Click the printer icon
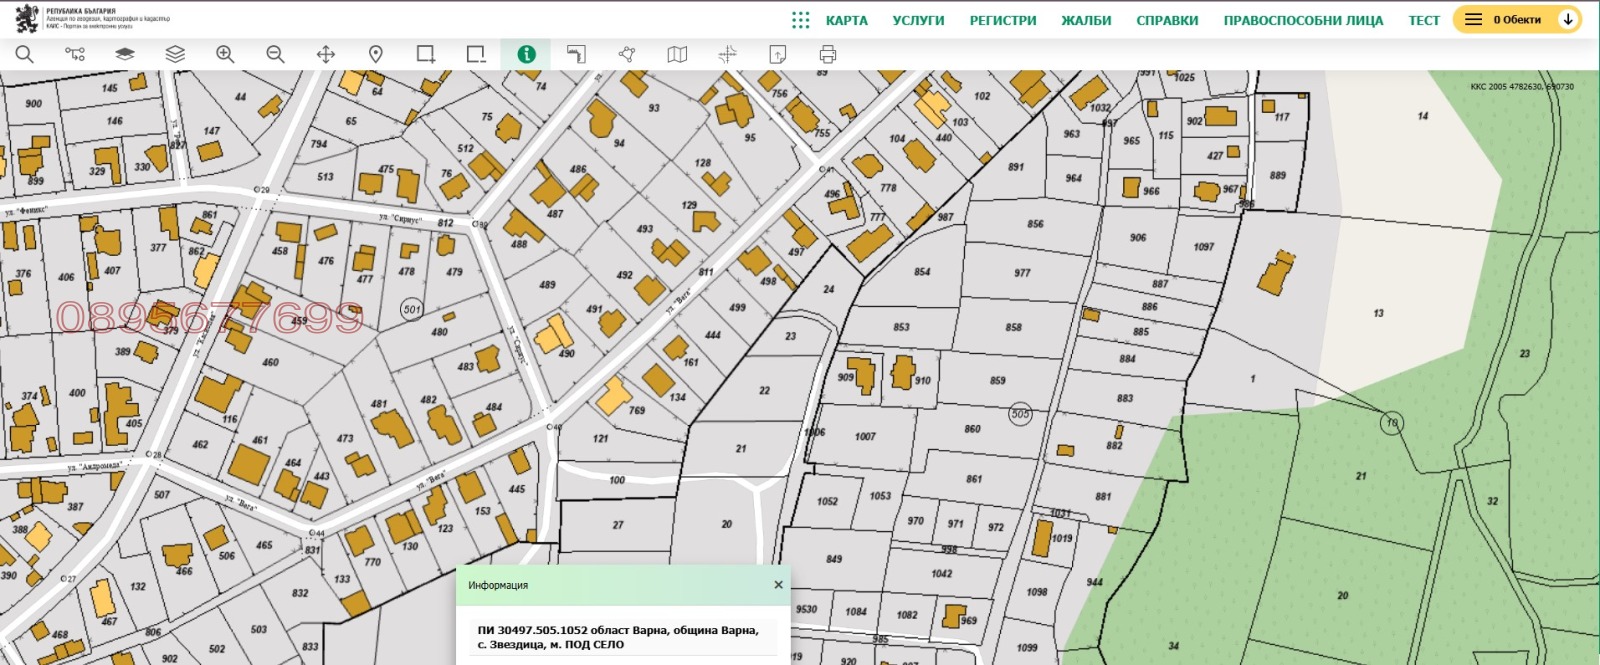The height and width of the screenshot is (665, 1600). [x=827, y=55]
